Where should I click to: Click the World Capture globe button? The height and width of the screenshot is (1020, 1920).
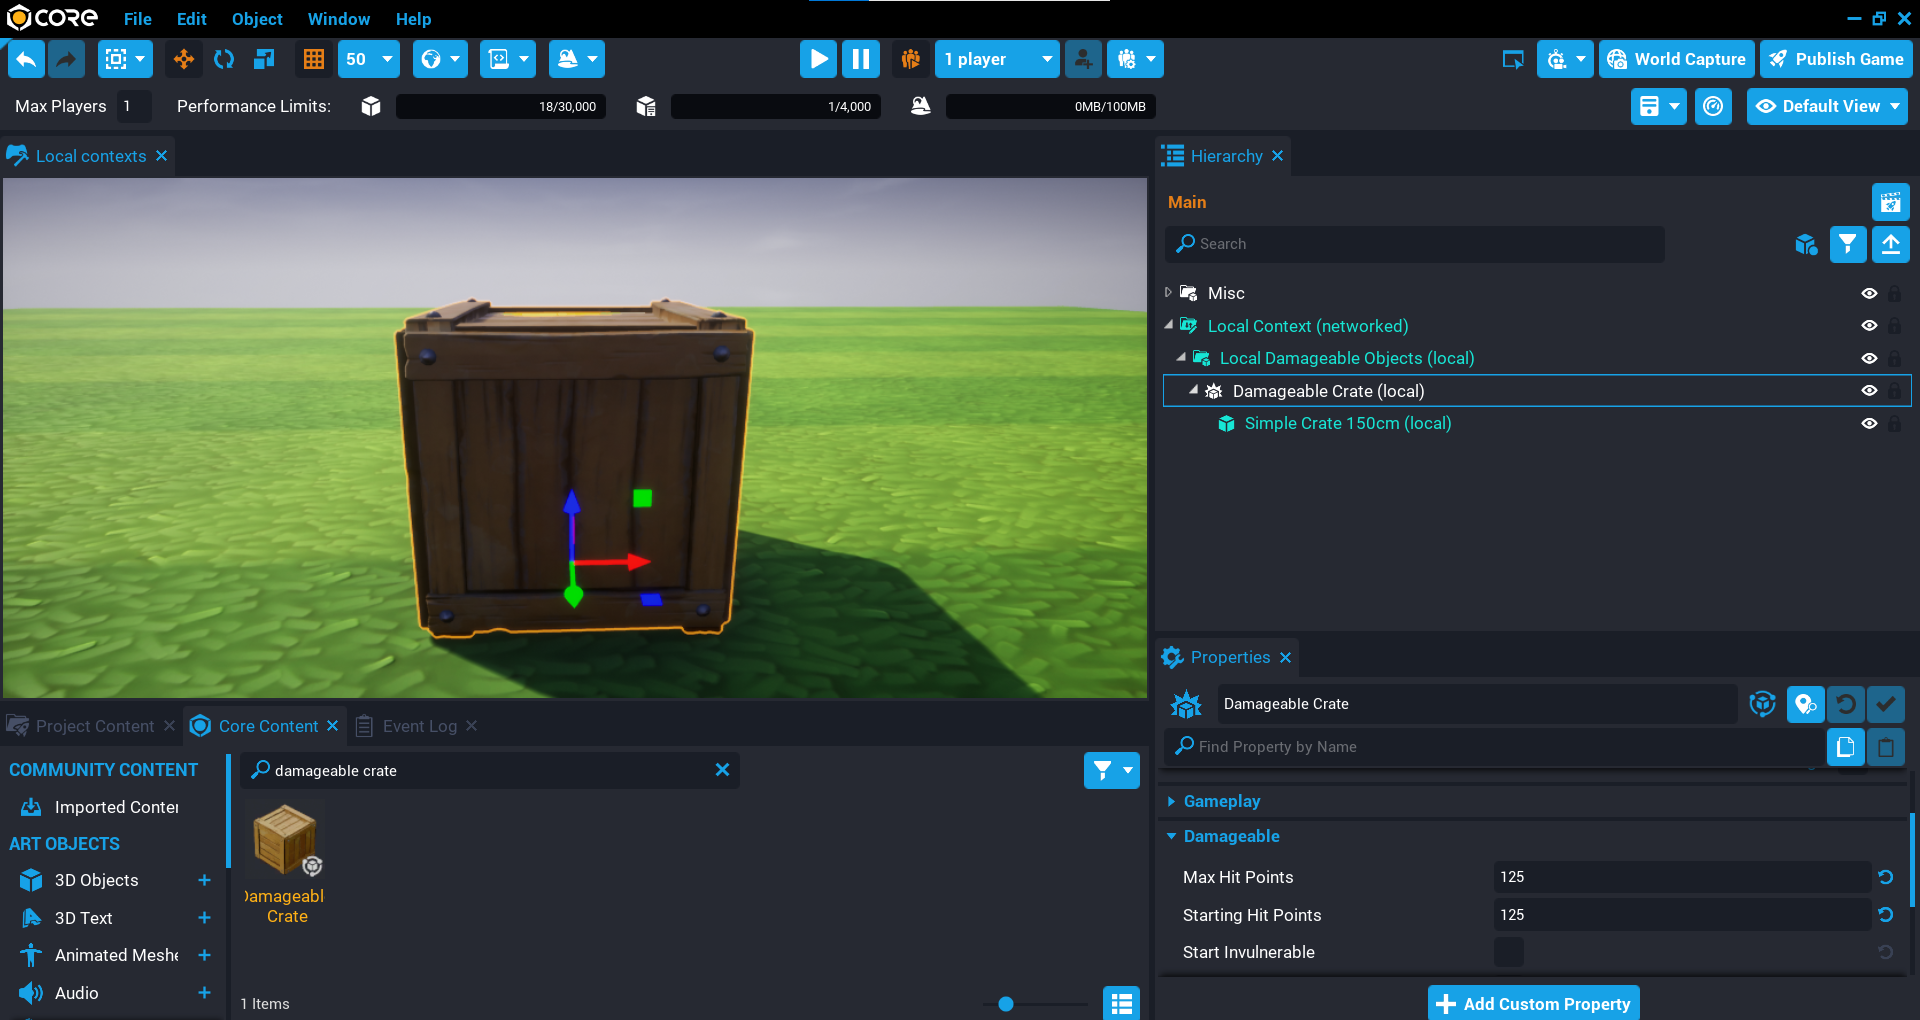pyautogui.click(x=1676, y=58)
